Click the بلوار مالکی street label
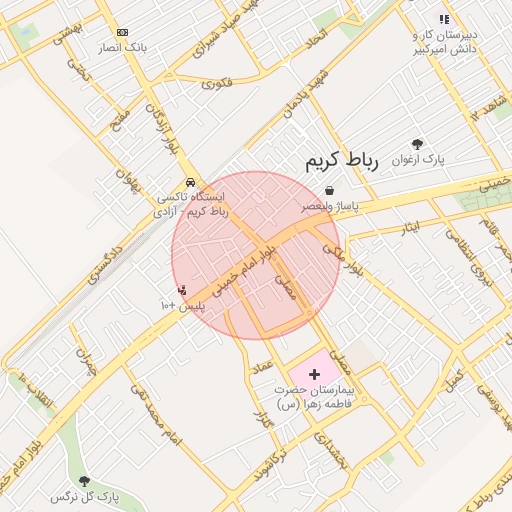Image resolution: width=512 pixels, height=512 pixels. [x=342, y=260]
